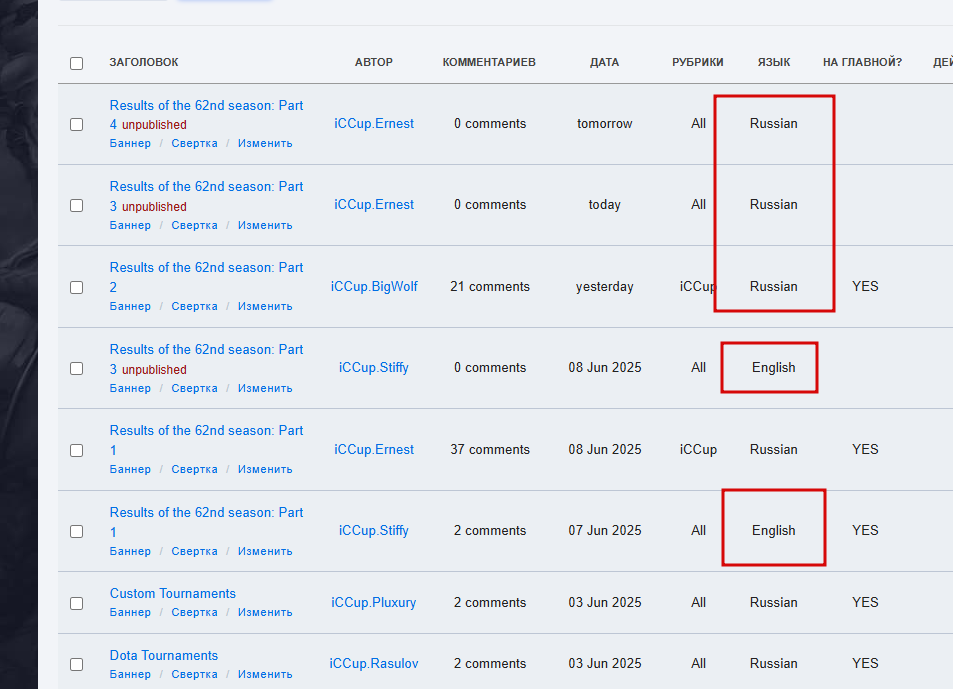Click Баннер under the Part 4 article

pyautogui.click(x=130, y=143)
